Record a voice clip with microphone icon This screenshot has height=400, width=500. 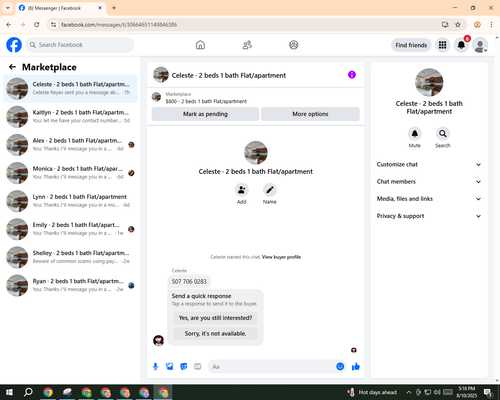pos(155,367)
